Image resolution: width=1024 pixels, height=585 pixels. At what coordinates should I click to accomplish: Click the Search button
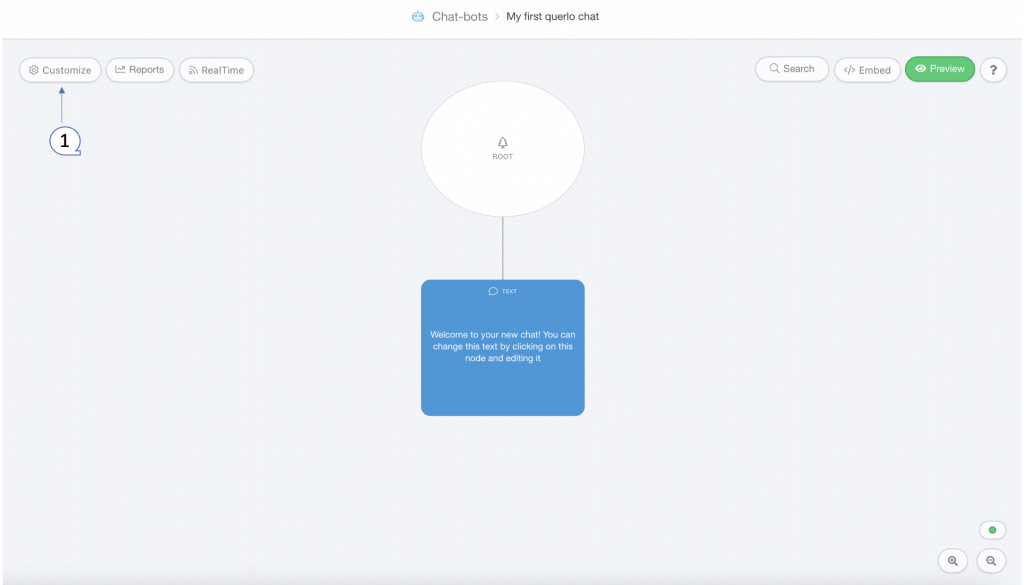[x=792, y=69]
